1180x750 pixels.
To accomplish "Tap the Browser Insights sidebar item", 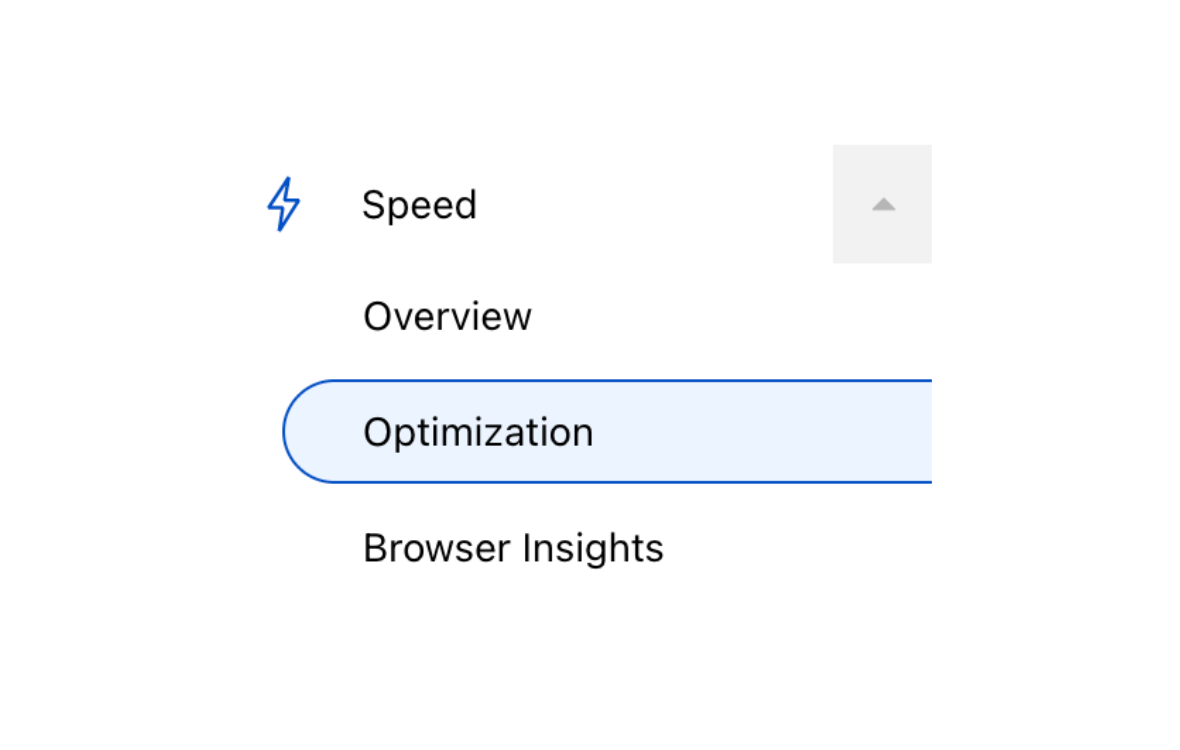I will tap(513, 548).
